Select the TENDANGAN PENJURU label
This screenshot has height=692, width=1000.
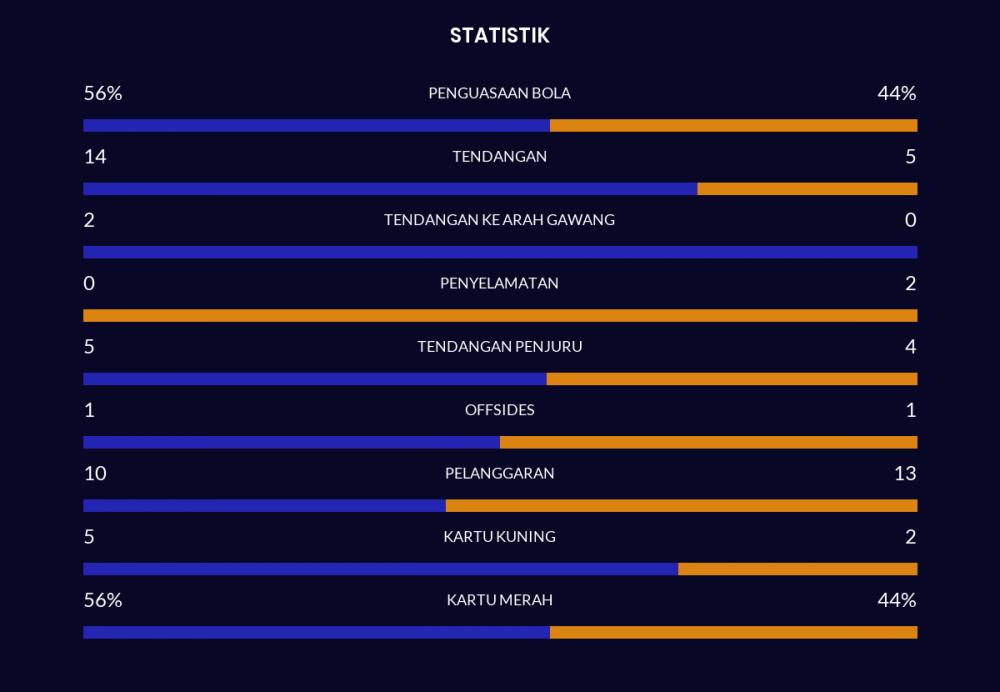(x=499, y=346)
